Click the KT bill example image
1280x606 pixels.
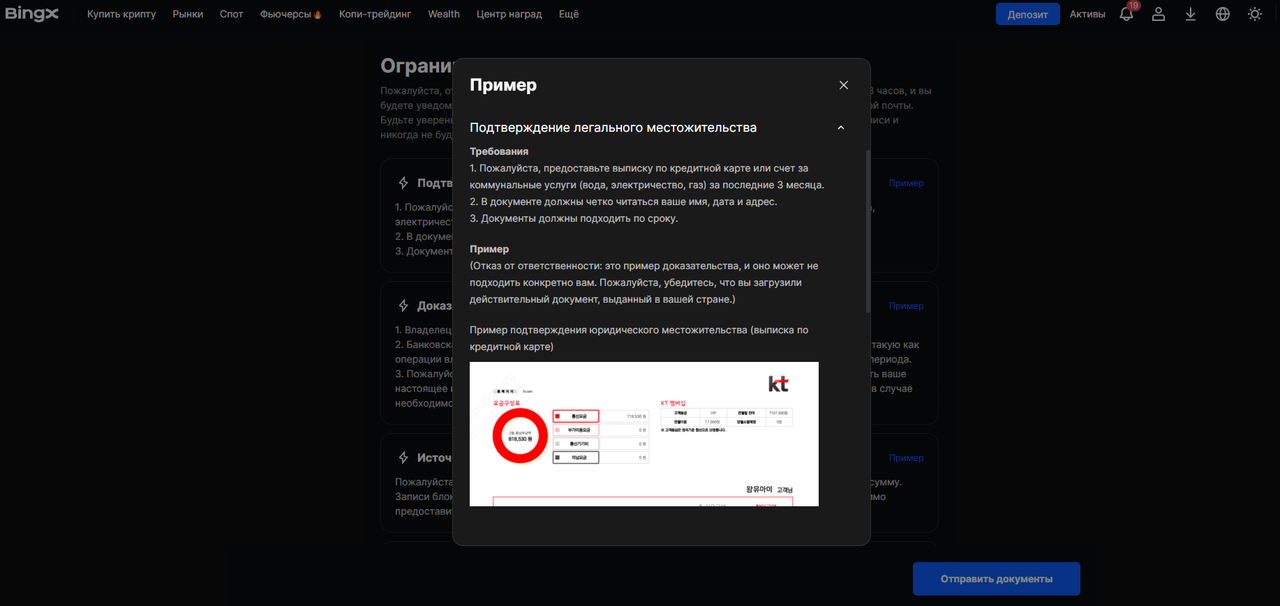(x=644, y=433)
